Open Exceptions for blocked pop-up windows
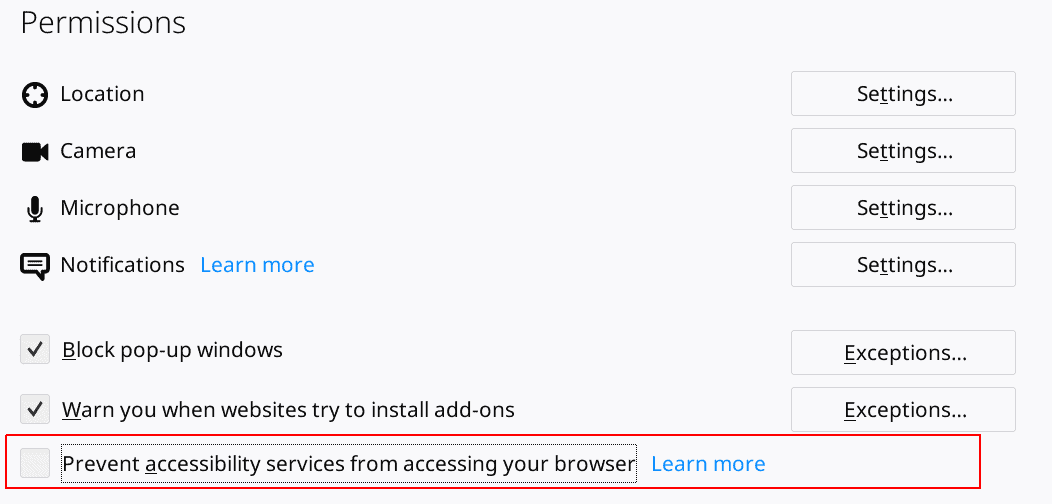Viewport: 1052px width, 504px height. [x=903, y=352]
